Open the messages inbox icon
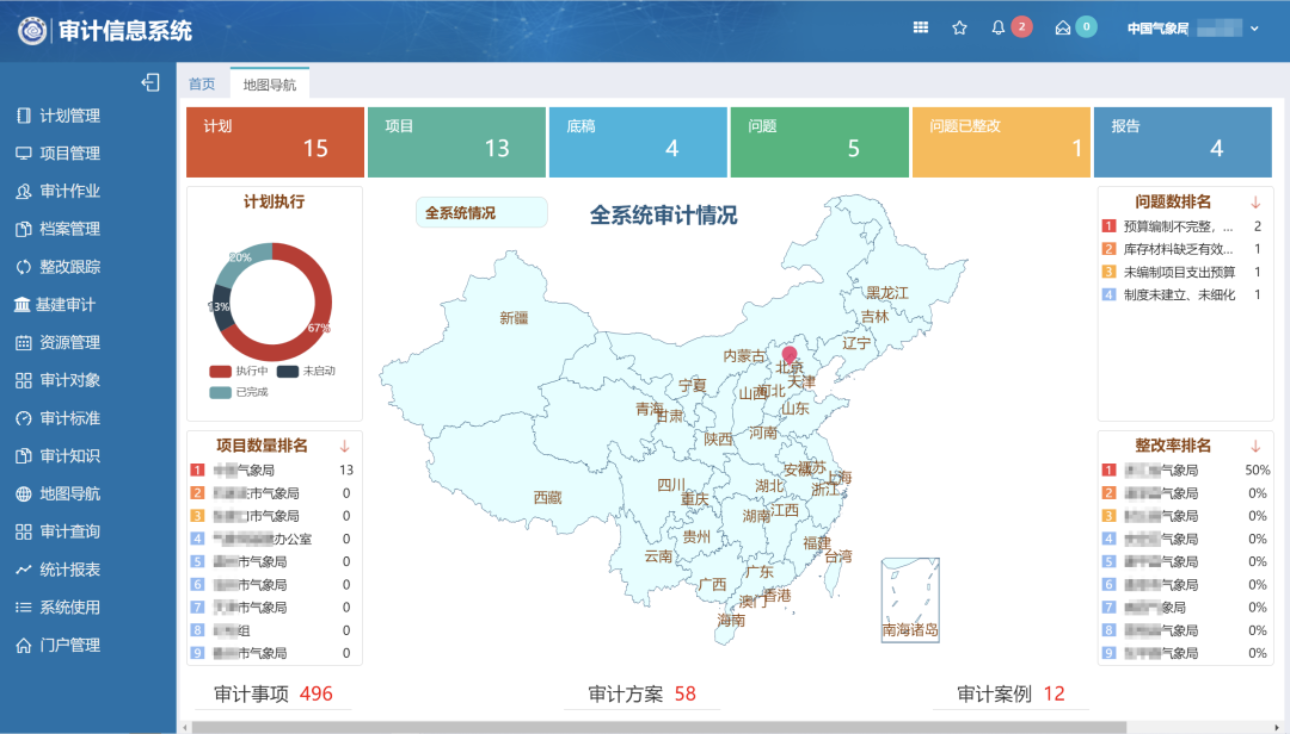Screen dimensions: 1290x736 click(x=1062, y=28)
